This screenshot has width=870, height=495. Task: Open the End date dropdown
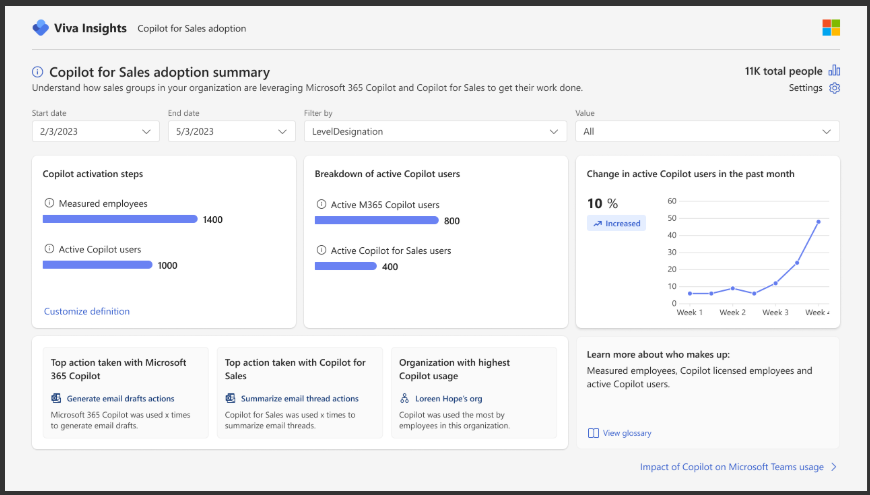click(232, 132)
